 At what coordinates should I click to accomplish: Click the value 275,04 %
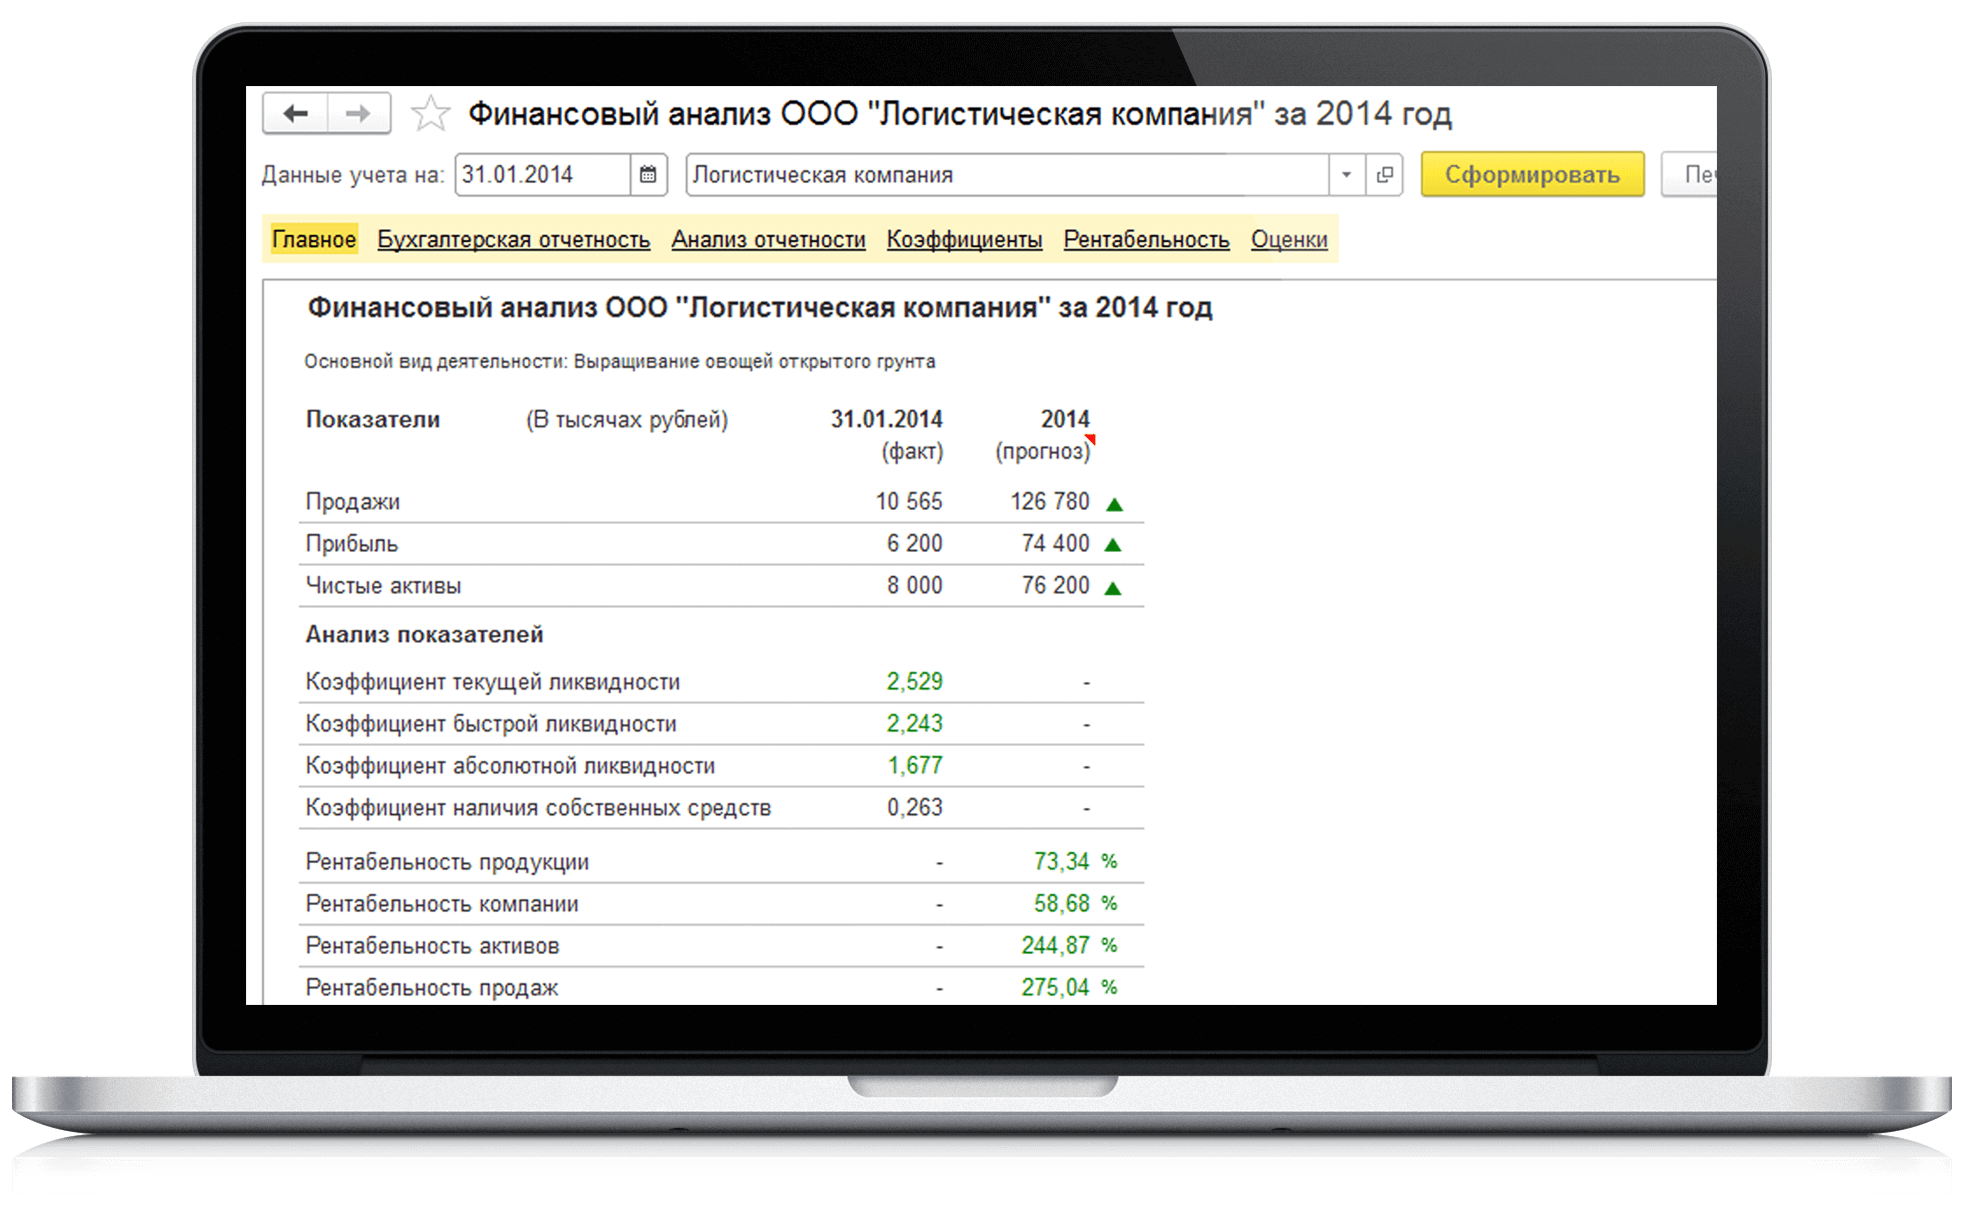coord(1069,988)
